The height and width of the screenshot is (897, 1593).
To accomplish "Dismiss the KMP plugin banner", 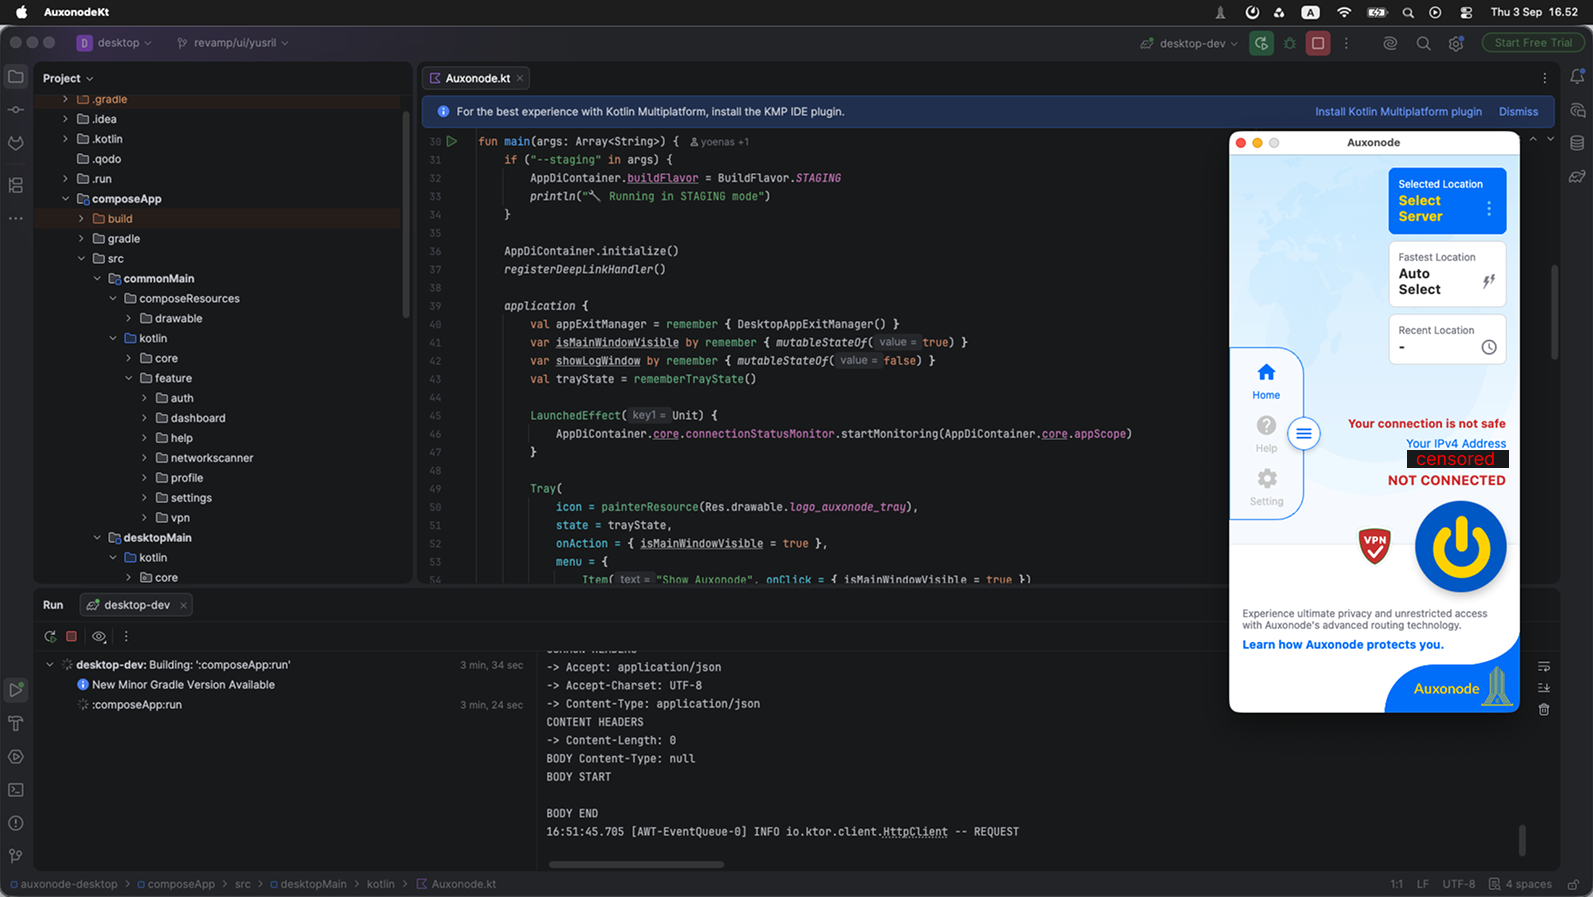I will tap(1518, 112).
